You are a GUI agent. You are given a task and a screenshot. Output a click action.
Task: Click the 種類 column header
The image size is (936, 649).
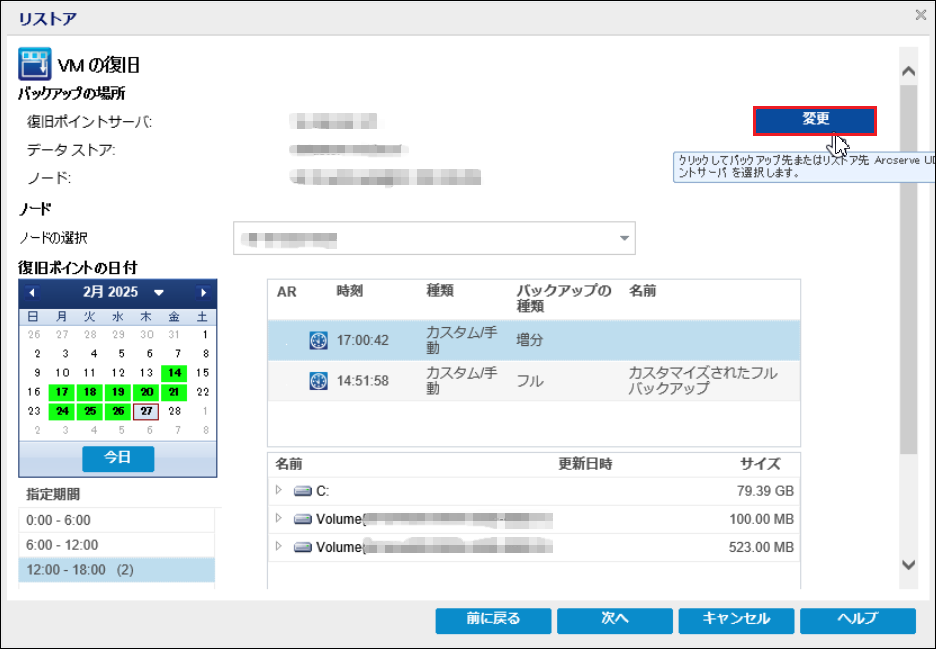pyautogui.click(x=439, y=291)
